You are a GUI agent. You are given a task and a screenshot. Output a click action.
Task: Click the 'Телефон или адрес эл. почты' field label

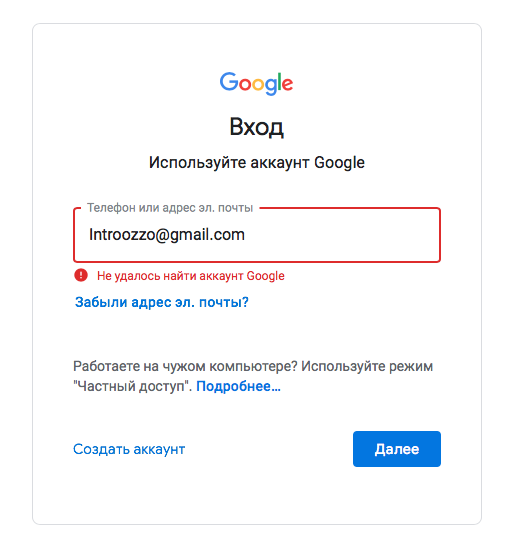click(x=170, y=207)
